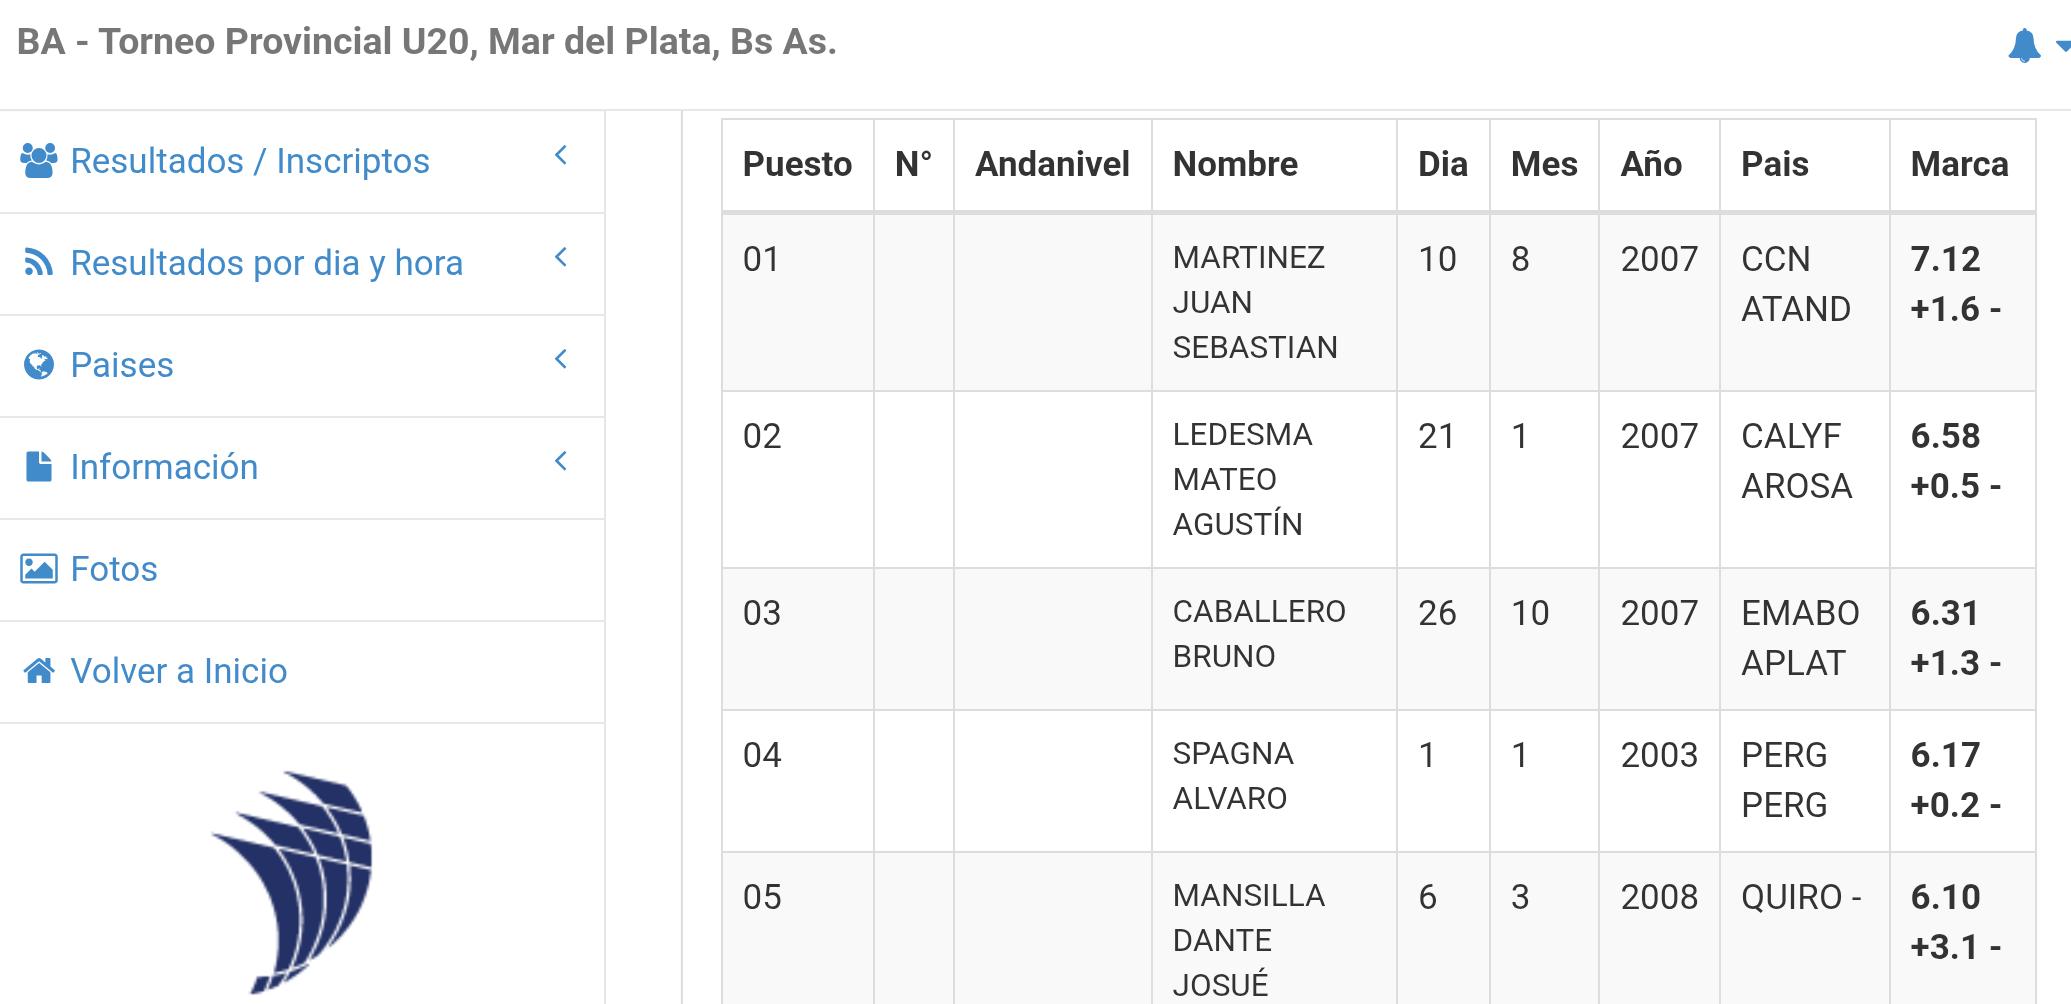Expand the Paises submenu arrow

(561, 359)
